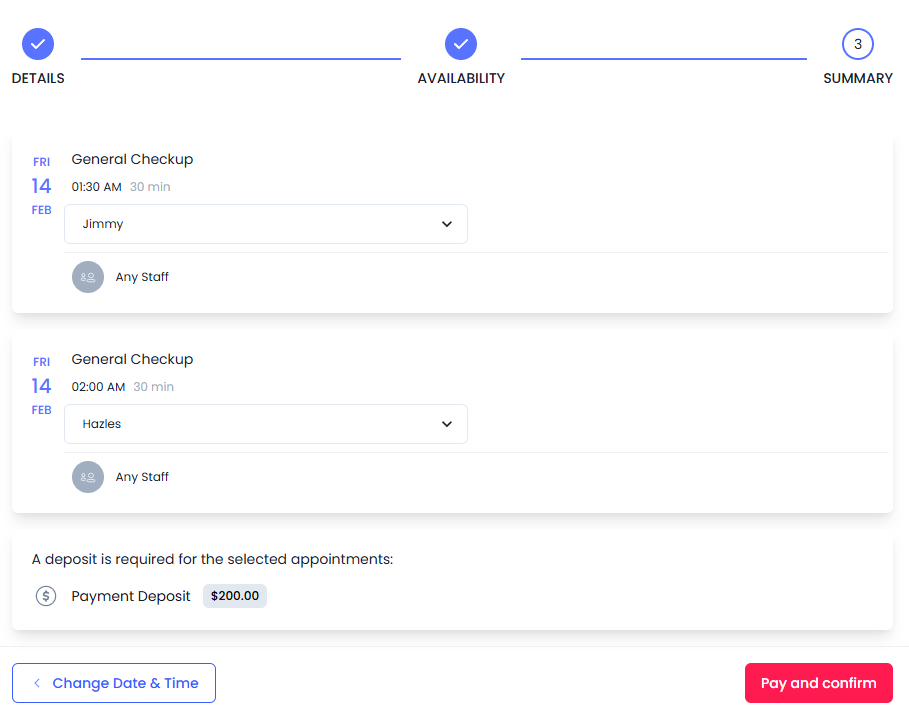Viewport: 909px width, 720px height.
Task: Click the Details step checkmark icon
Action: tap(38, 44)
